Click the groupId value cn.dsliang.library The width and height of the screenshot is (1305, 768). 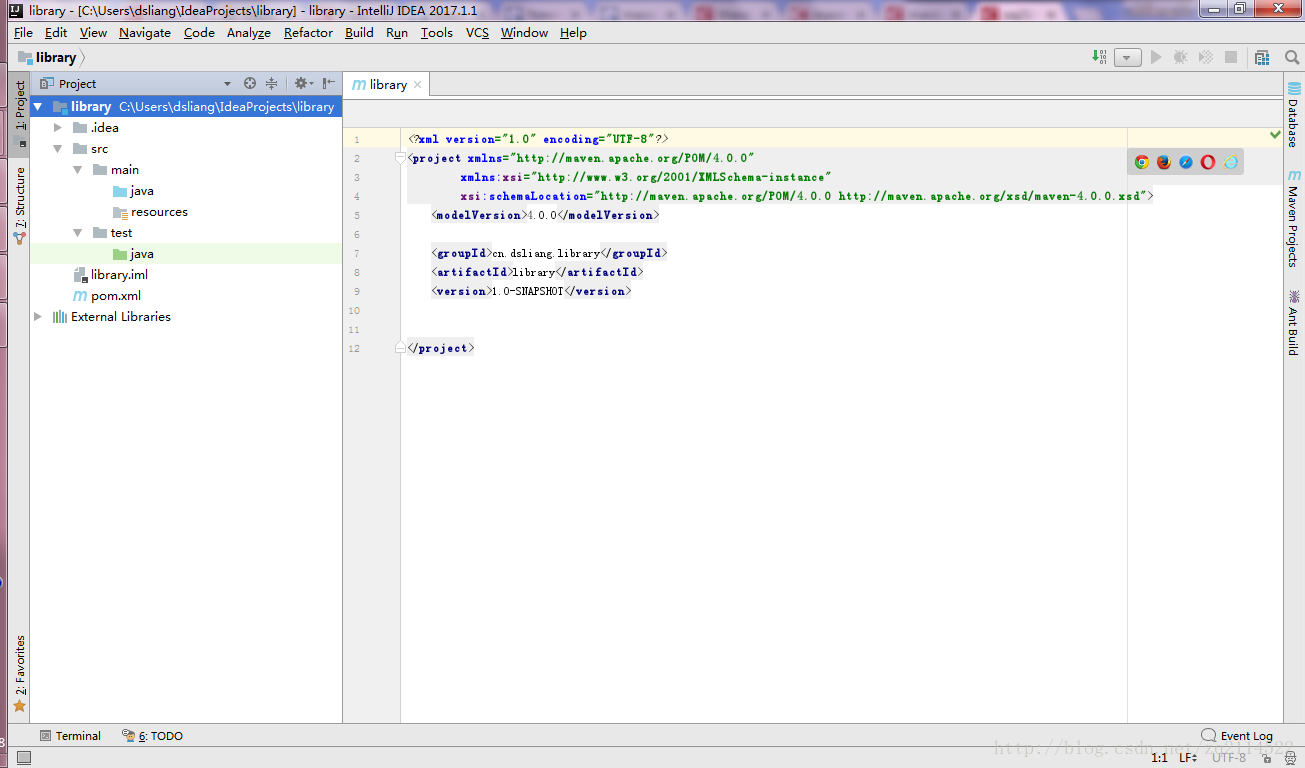tap(546, 254)
